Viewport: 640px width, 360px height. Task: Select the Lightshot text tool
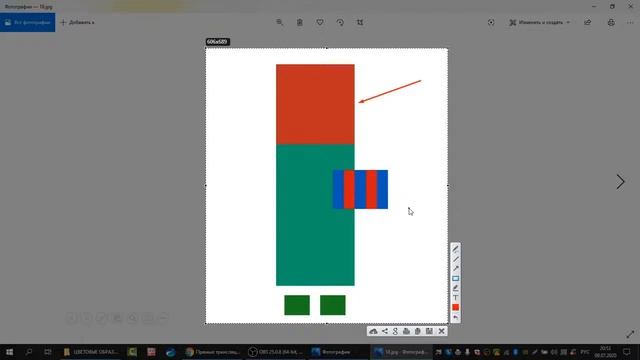click(456, 298)
